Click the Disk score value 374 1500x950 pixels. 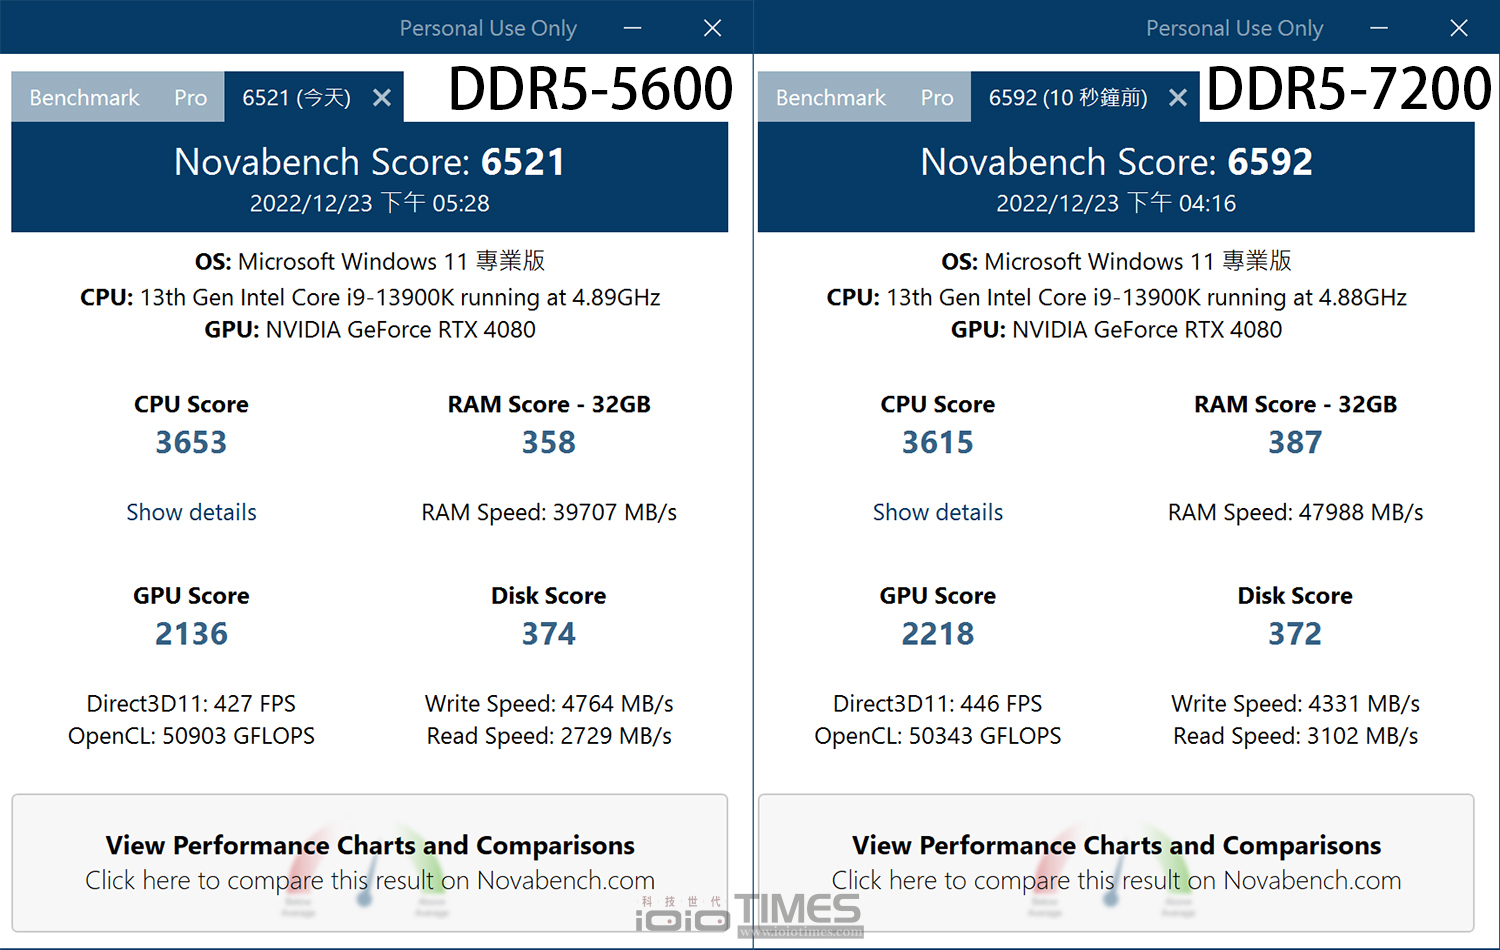(x=549, y=634)
